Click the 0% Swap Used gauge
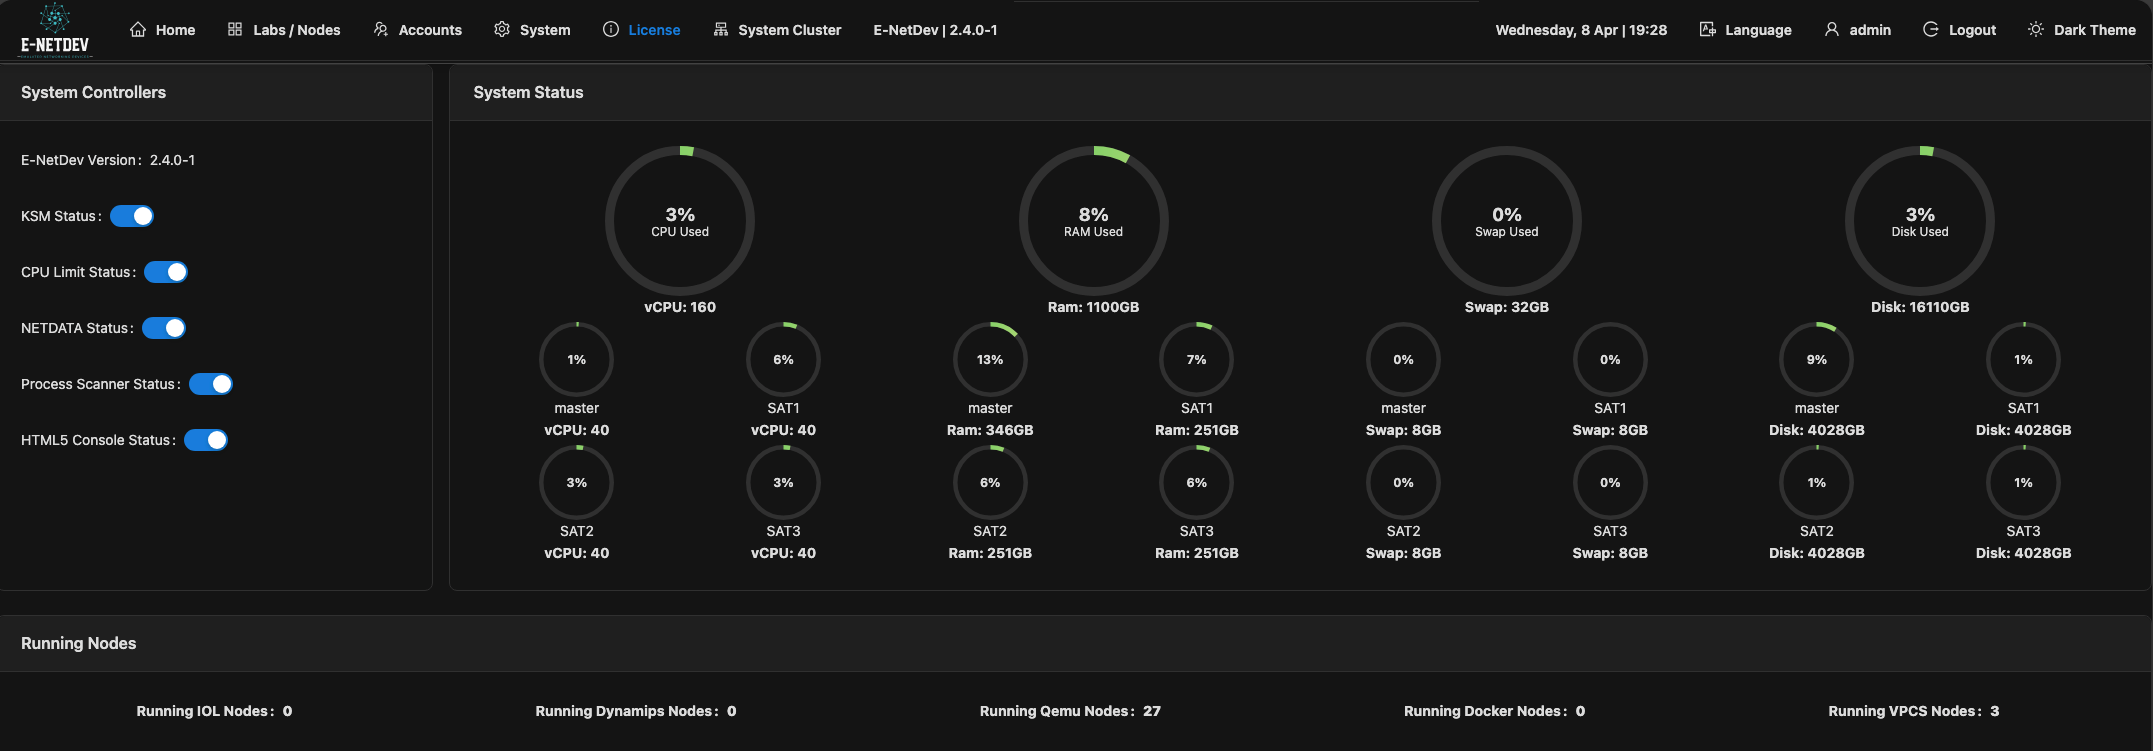The width and height of the screenshot is (2153, 751). (1507, 221)
